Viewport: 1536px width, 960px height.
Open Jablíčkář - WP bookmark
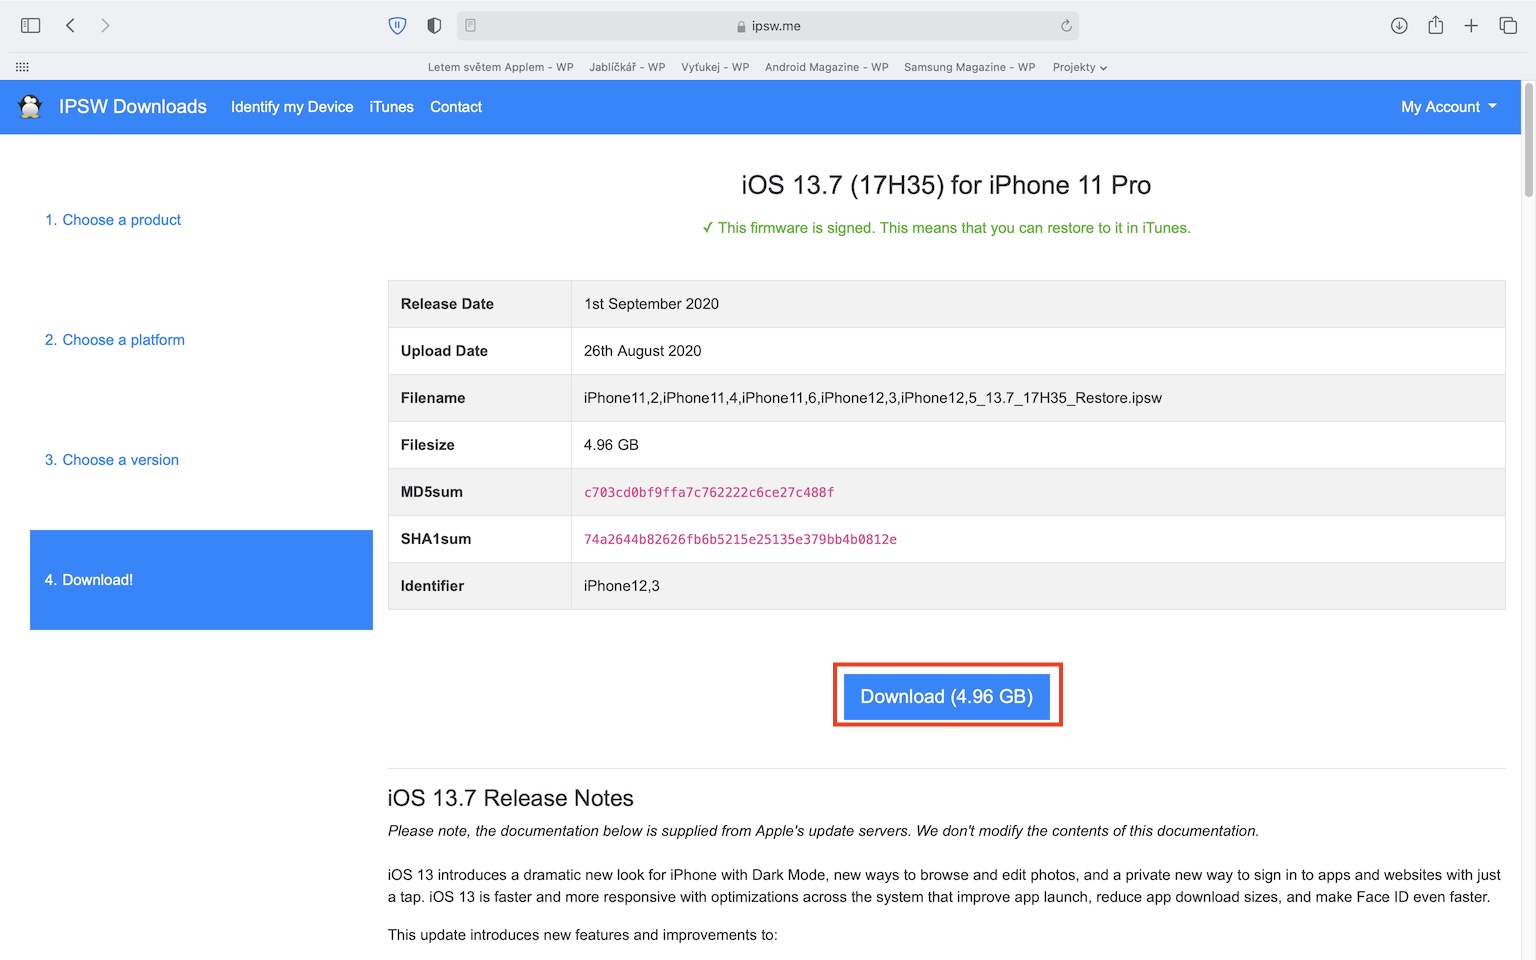[627, 67]
